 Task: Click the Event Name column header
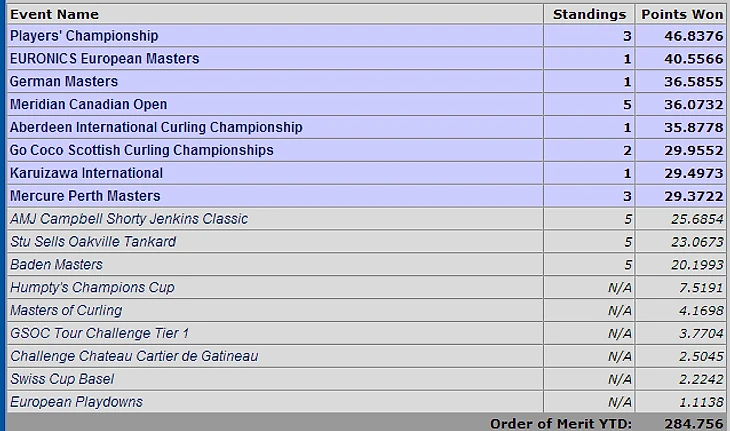[54, 14]
